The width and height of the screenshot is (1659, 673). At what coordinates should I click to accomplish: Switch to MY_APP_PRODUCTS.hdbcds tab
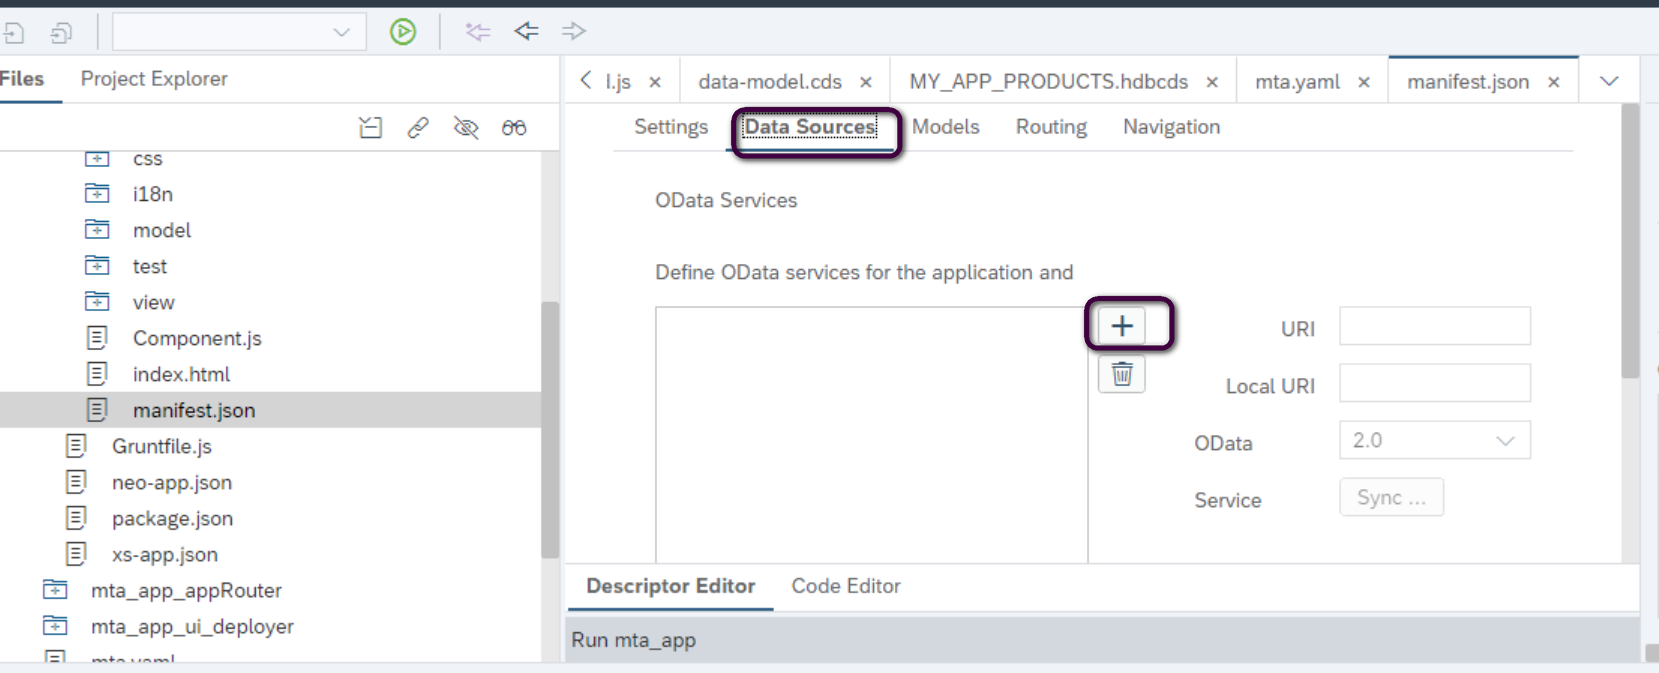click(1049, 82)
